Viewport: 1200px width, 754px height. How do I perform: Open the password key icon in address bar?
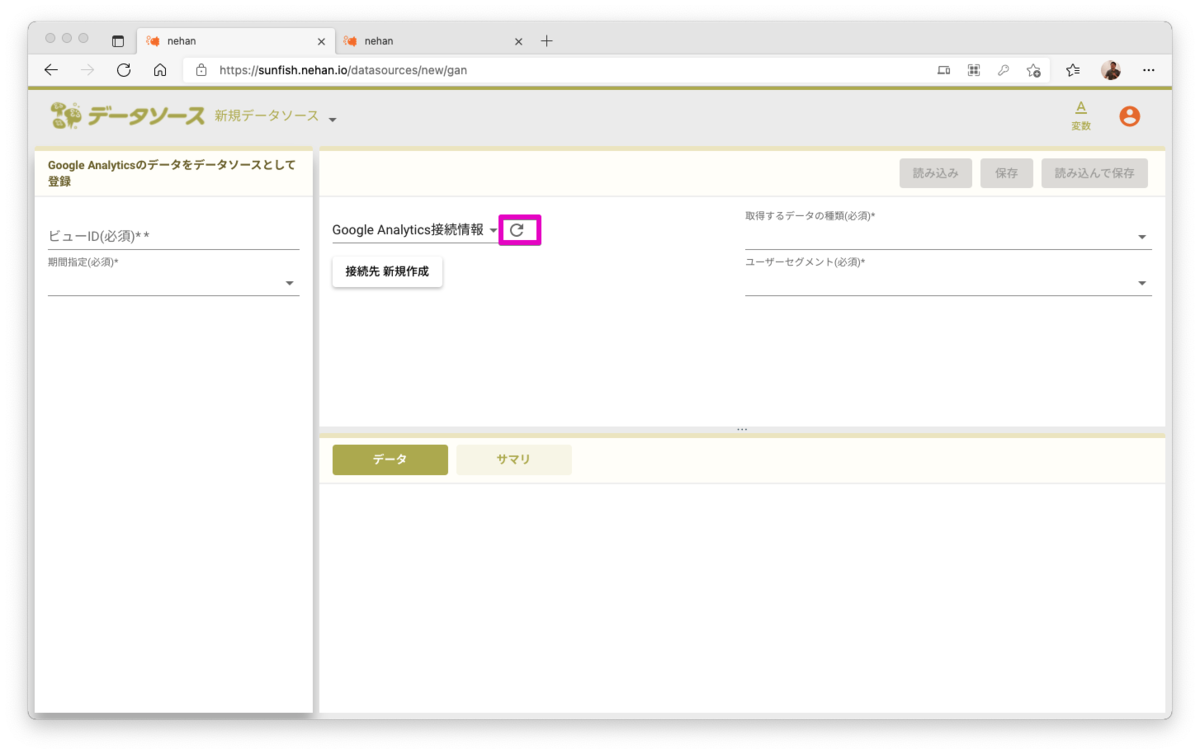pyautogui.click(x=1004, y=70)
